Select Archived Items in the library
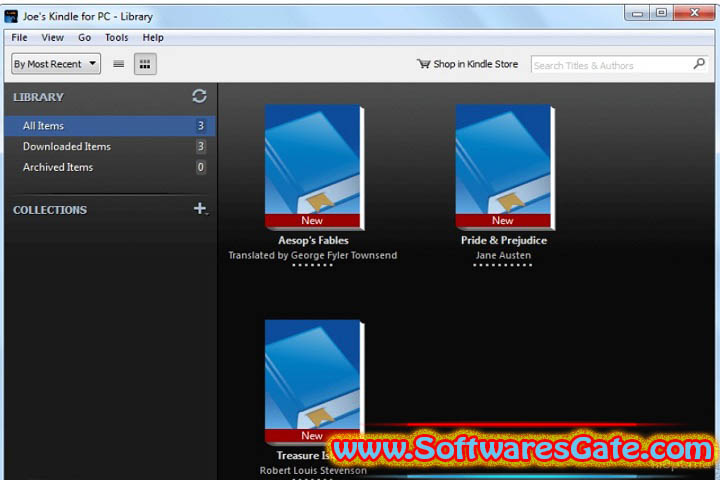The height and width of the screenshot is (480, 720). (109, 167)
